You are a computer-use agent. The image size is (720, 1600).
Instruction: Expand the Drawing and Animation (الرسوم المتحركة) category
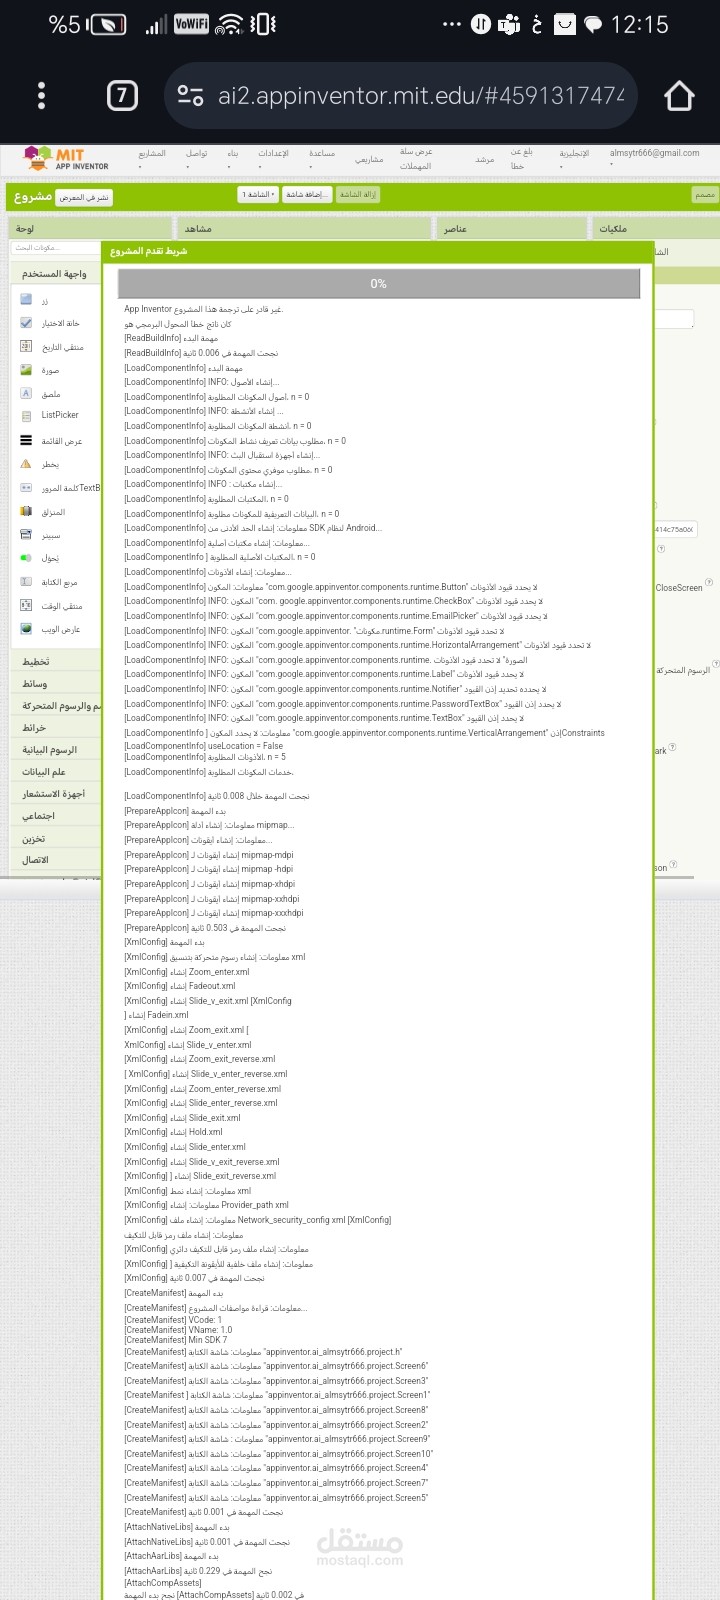pyautogui.click(x=55, y=706)
